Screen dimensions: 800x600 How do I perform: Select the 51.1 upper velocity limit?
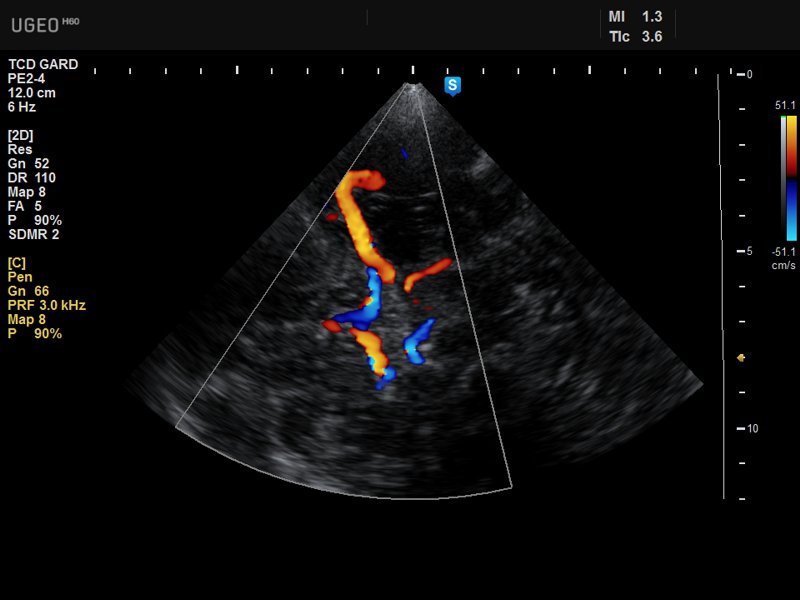[x=785, y=105]
